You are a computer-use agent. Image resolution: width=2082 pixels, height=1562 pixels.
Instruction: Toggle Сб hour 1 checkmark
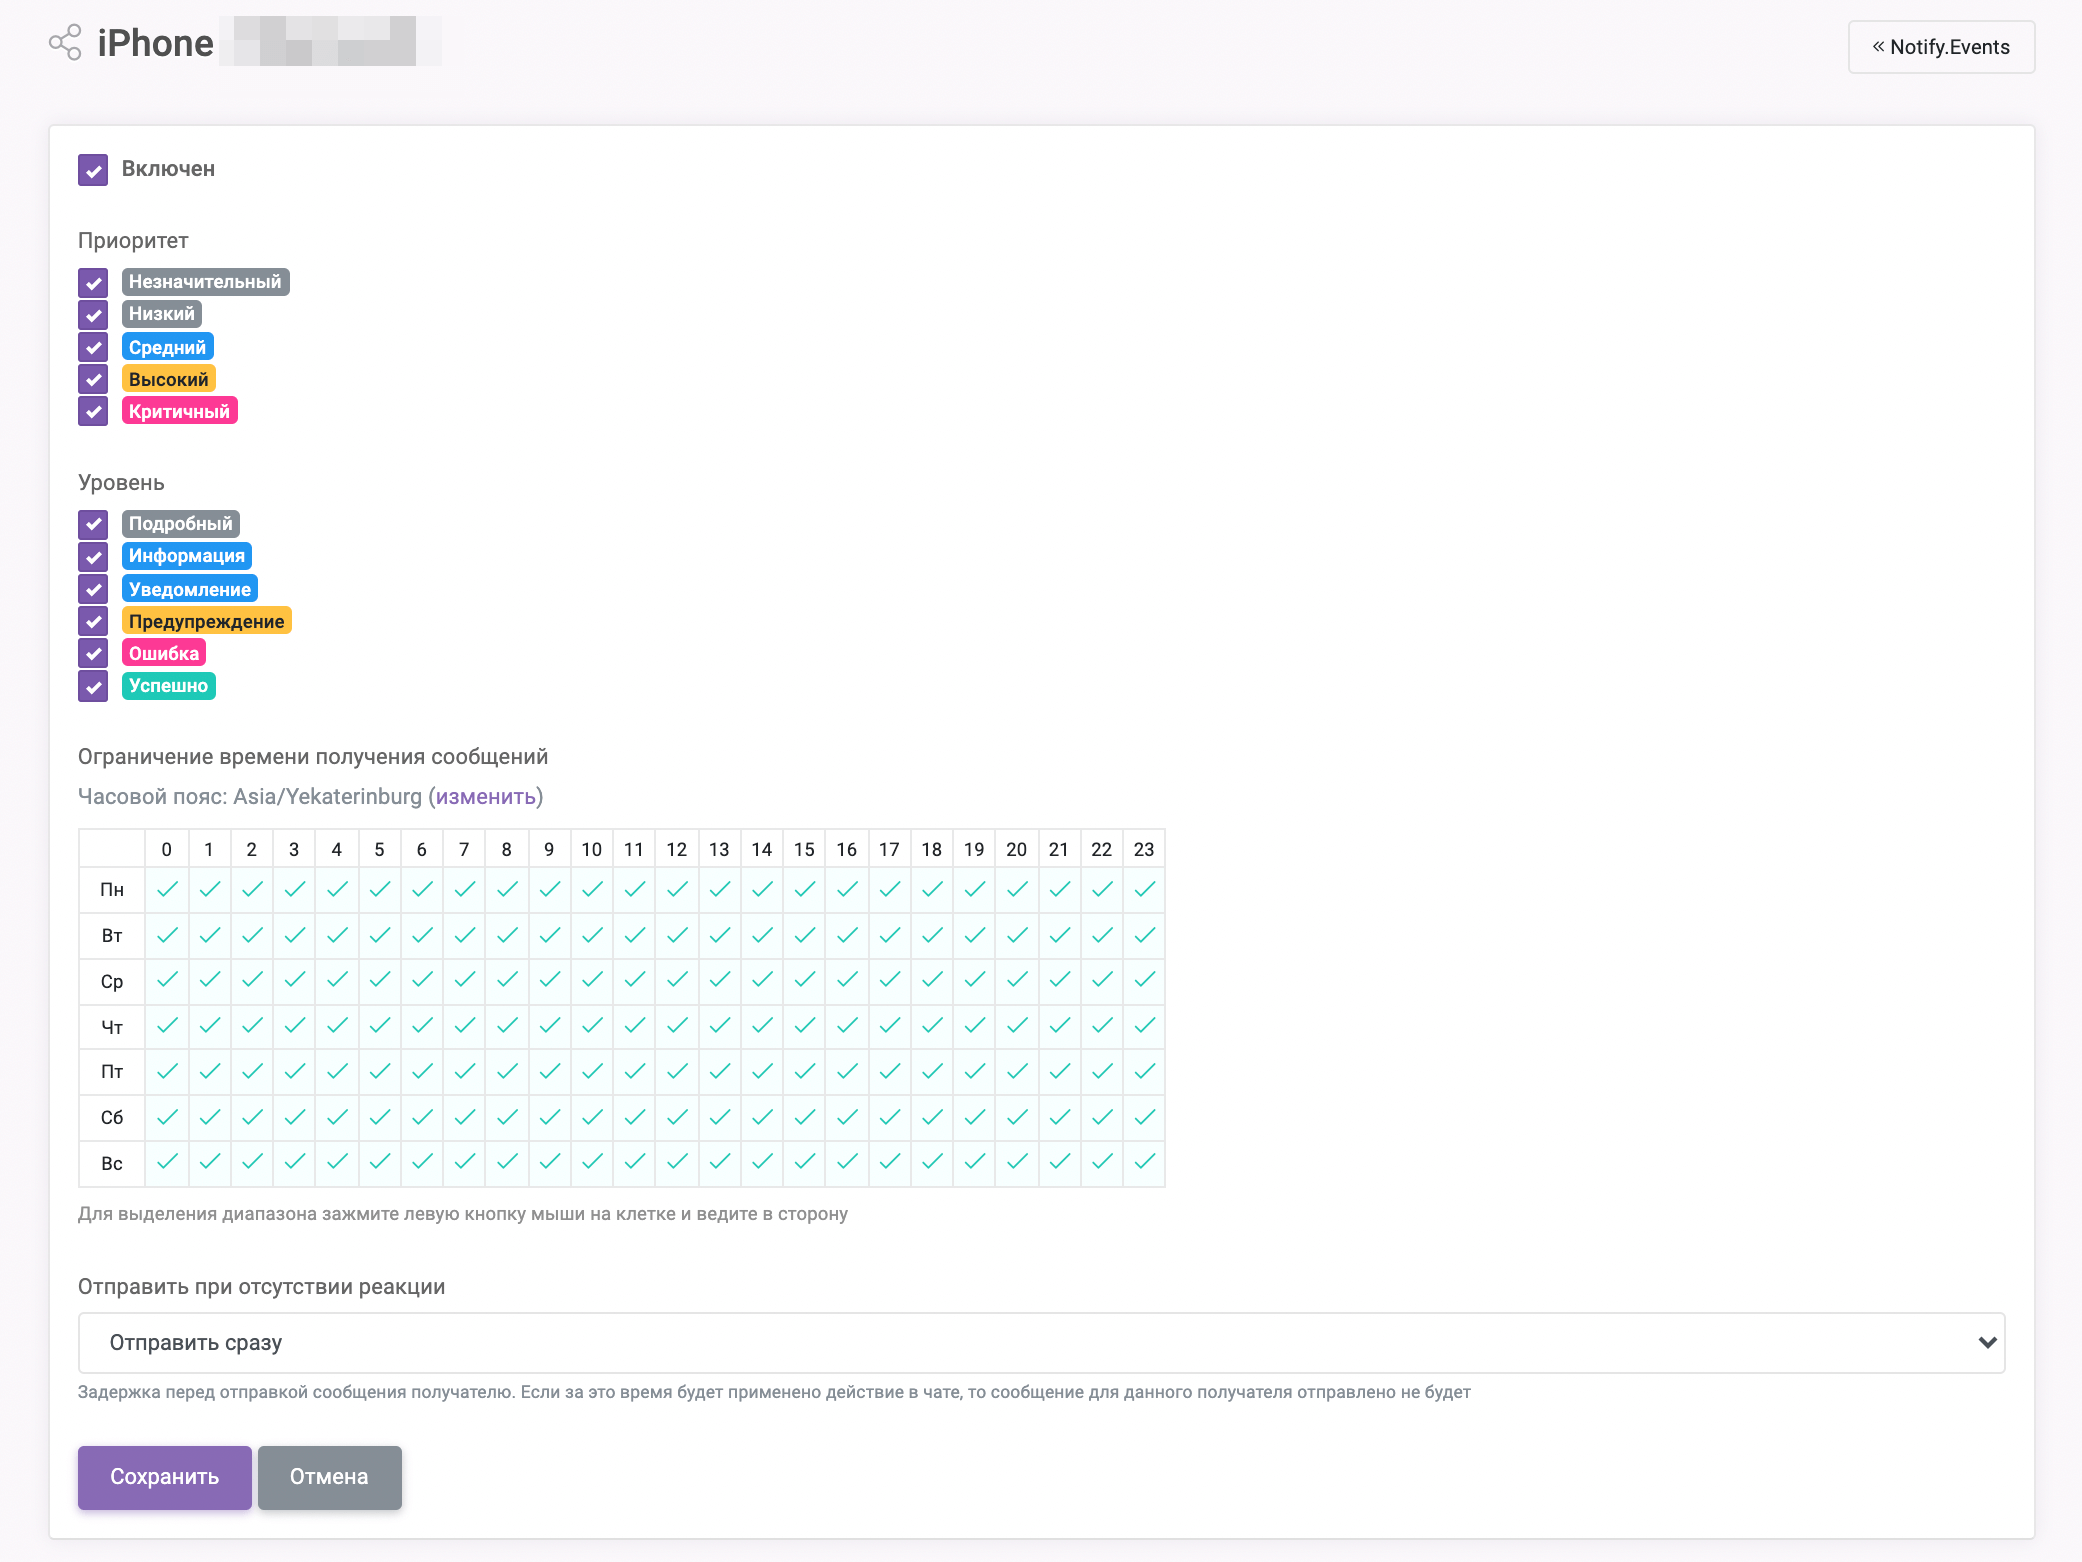tap(209, 1117)
